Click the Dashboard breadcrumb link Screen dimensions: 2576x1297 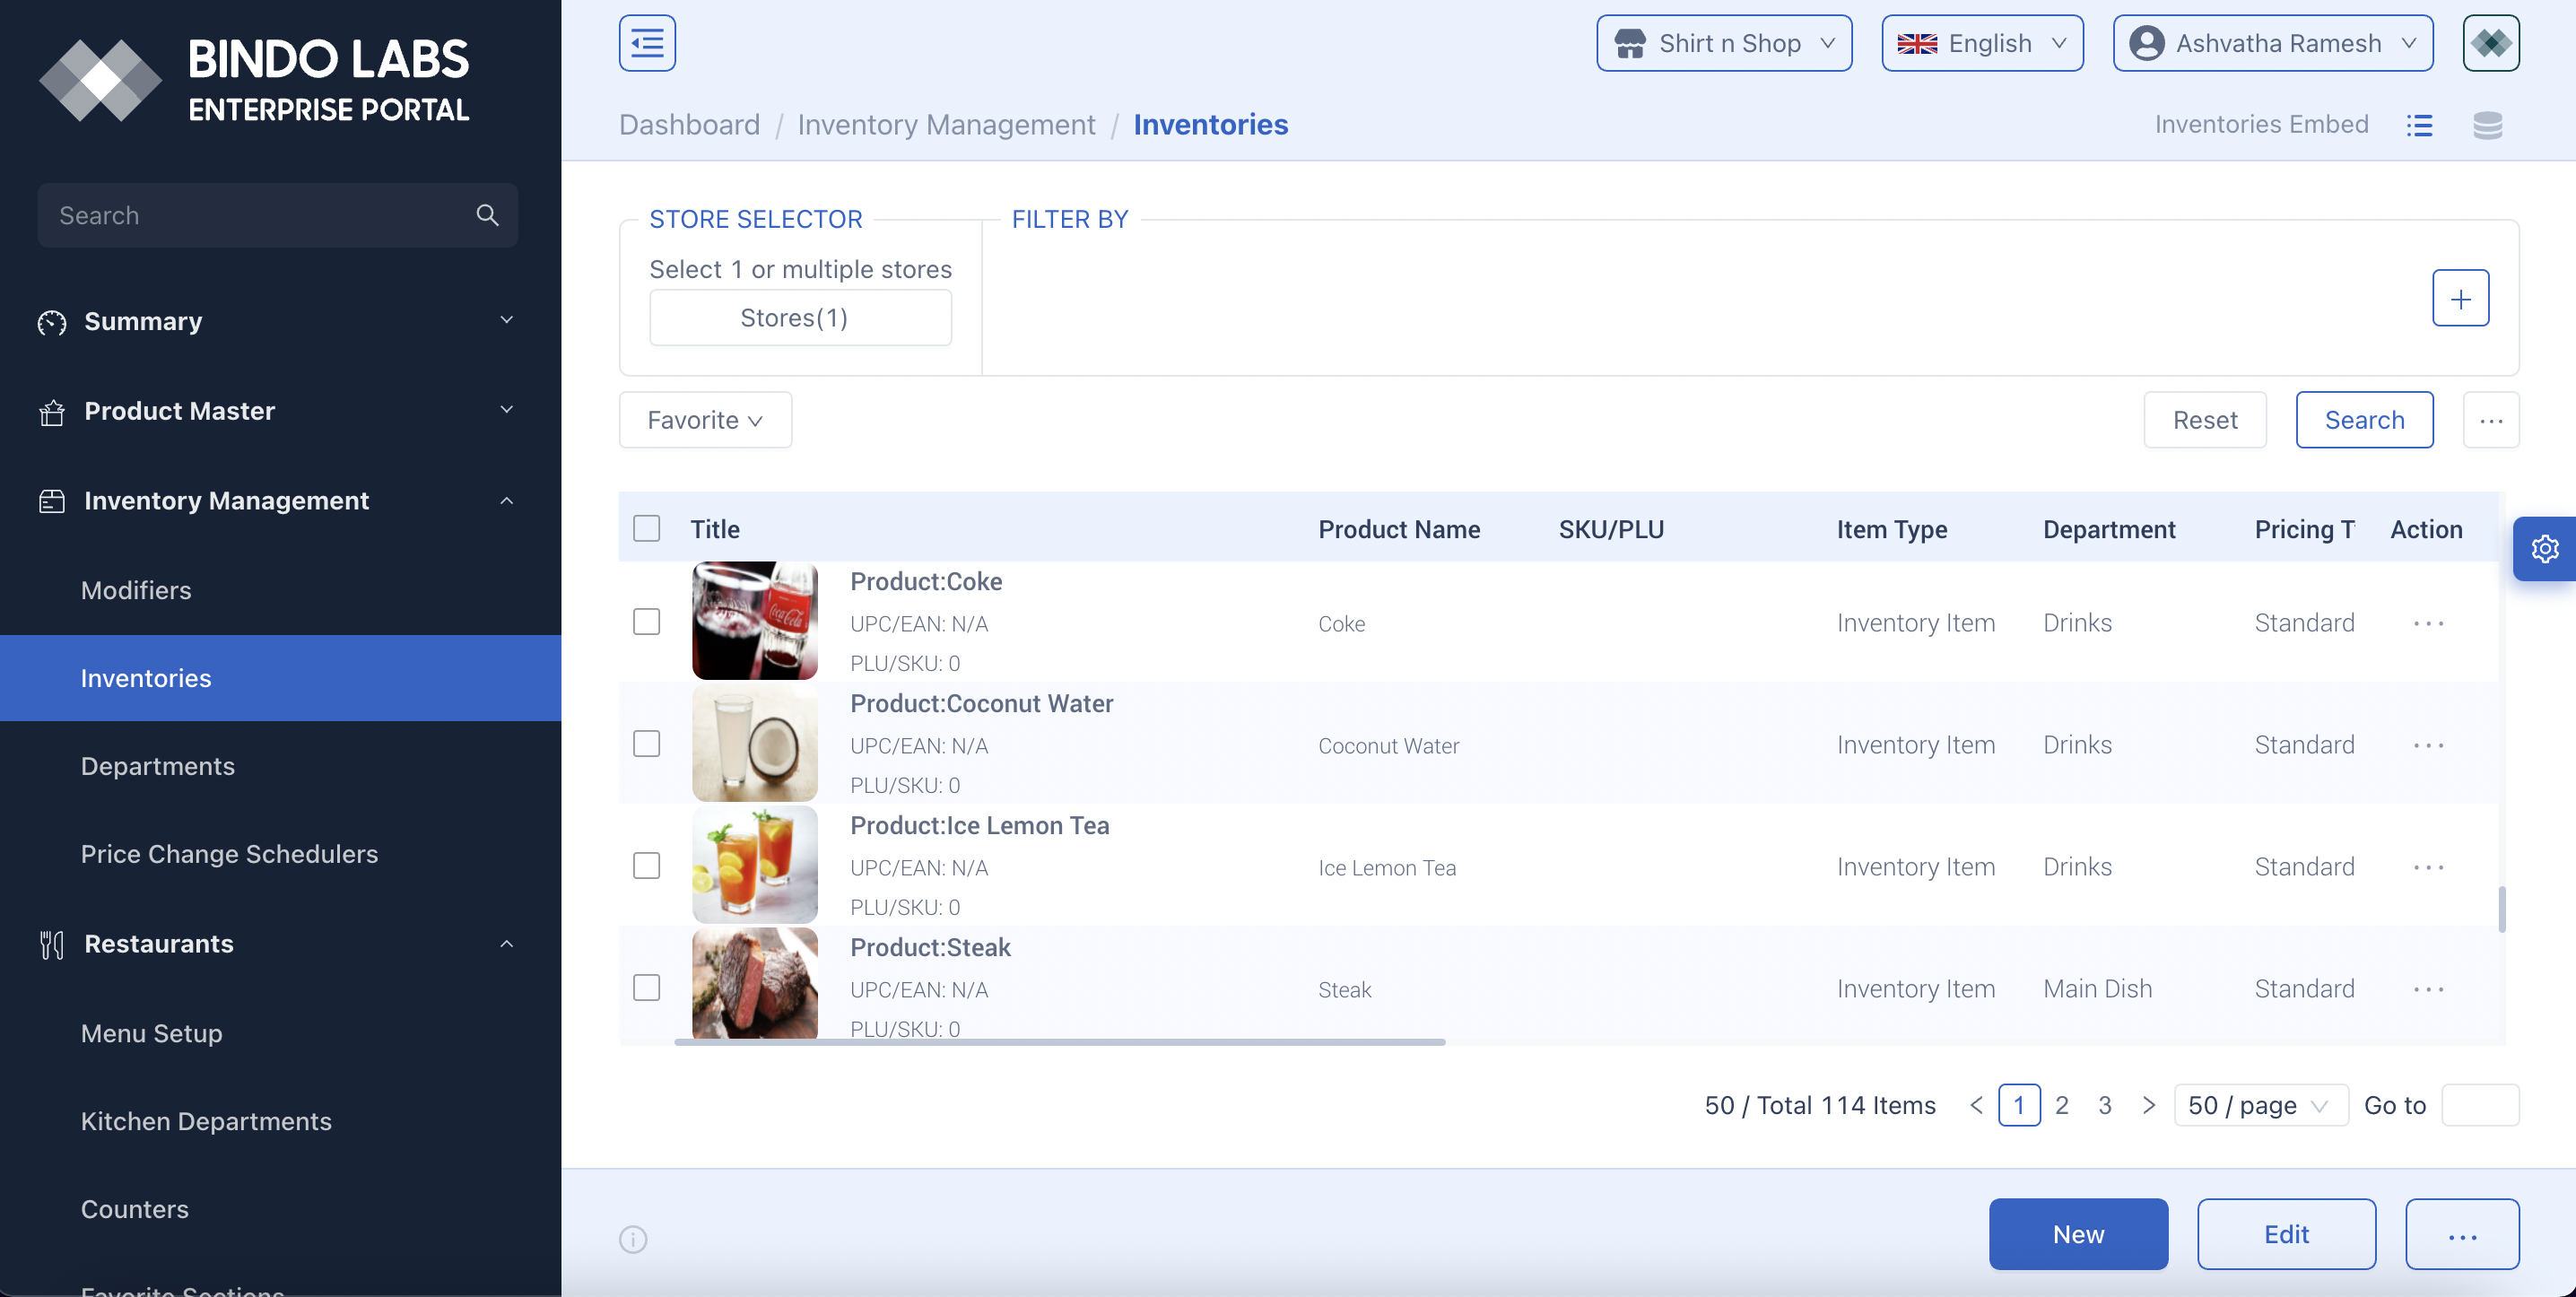pyautogui.click(x=689, y=124)
